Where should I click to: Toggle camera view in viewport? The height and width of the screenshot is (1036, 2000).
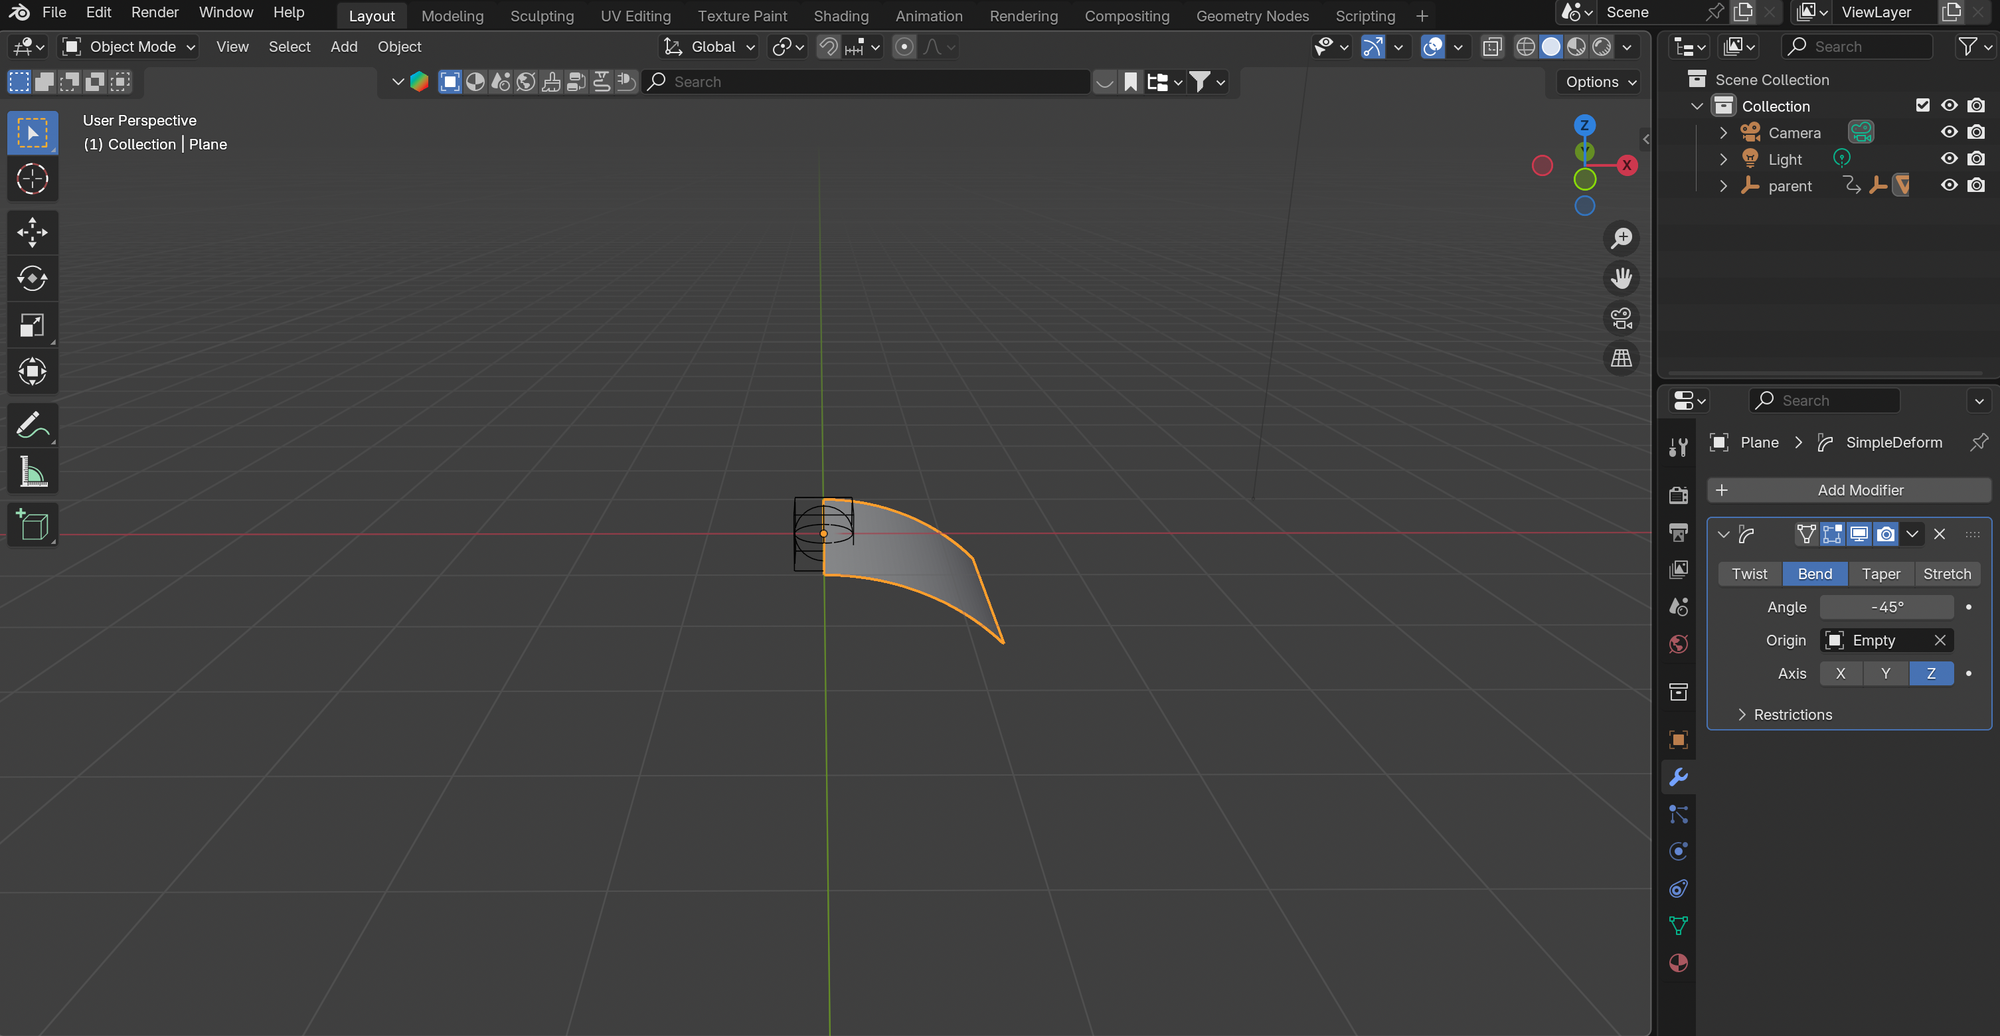pos(1621,318)
